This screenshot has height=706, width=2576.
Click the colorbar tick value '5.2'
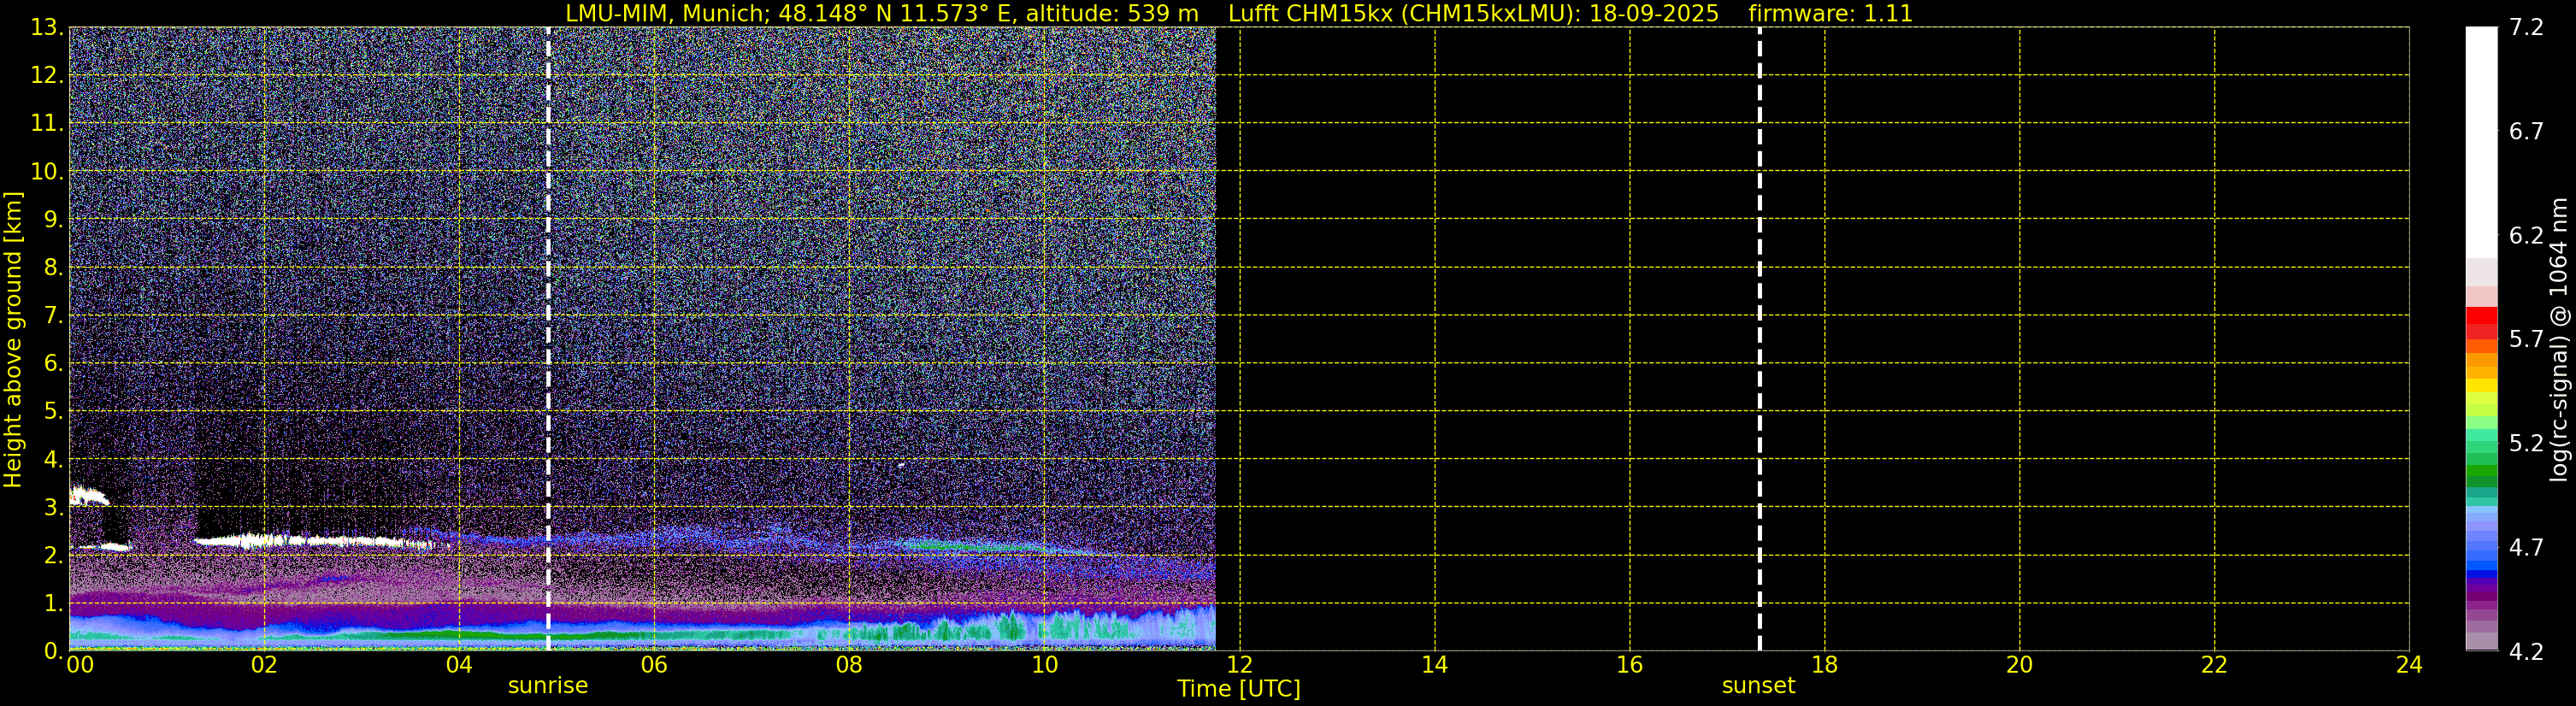click(x=2526, y=443)
